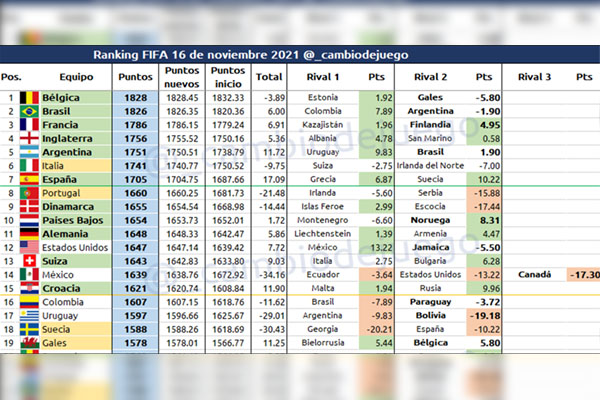The height and width of the screenshot is (400, 600).
Task: Select the cell '1786.15' for Francia
Action: (182, 125)
